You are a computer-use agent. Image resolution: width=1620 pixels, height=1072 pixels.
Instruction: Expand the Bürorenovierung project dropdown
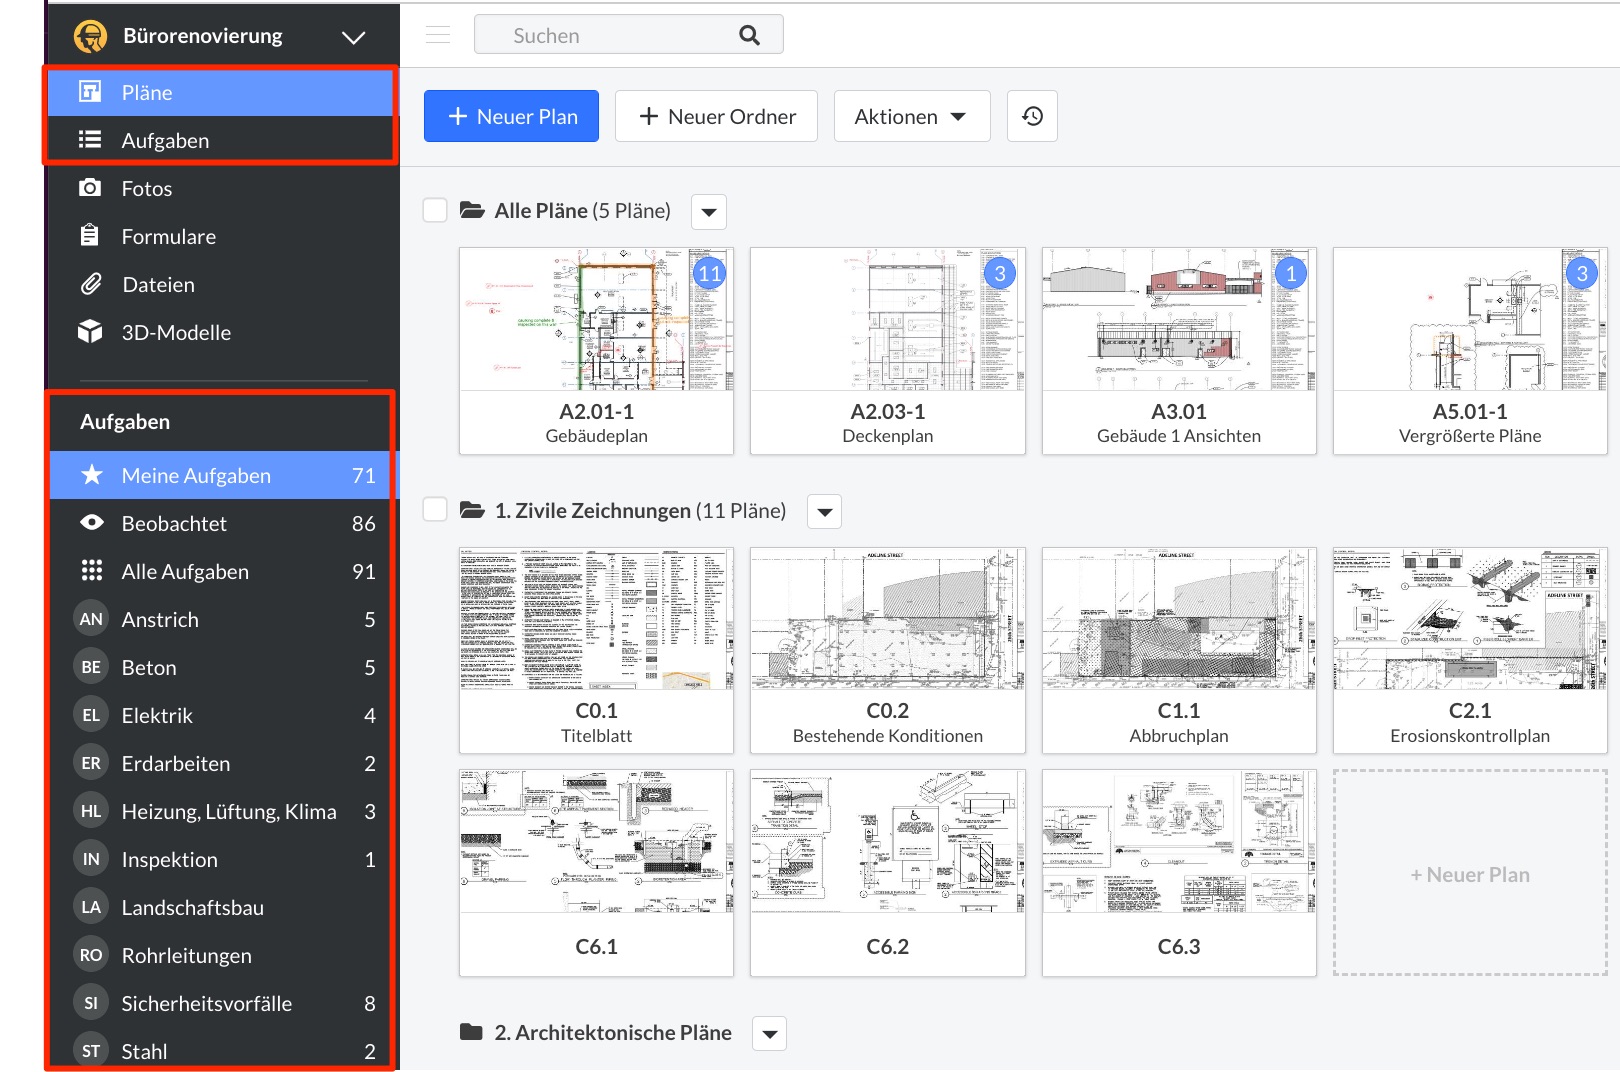pyautogui.click(x=353, y=37)
